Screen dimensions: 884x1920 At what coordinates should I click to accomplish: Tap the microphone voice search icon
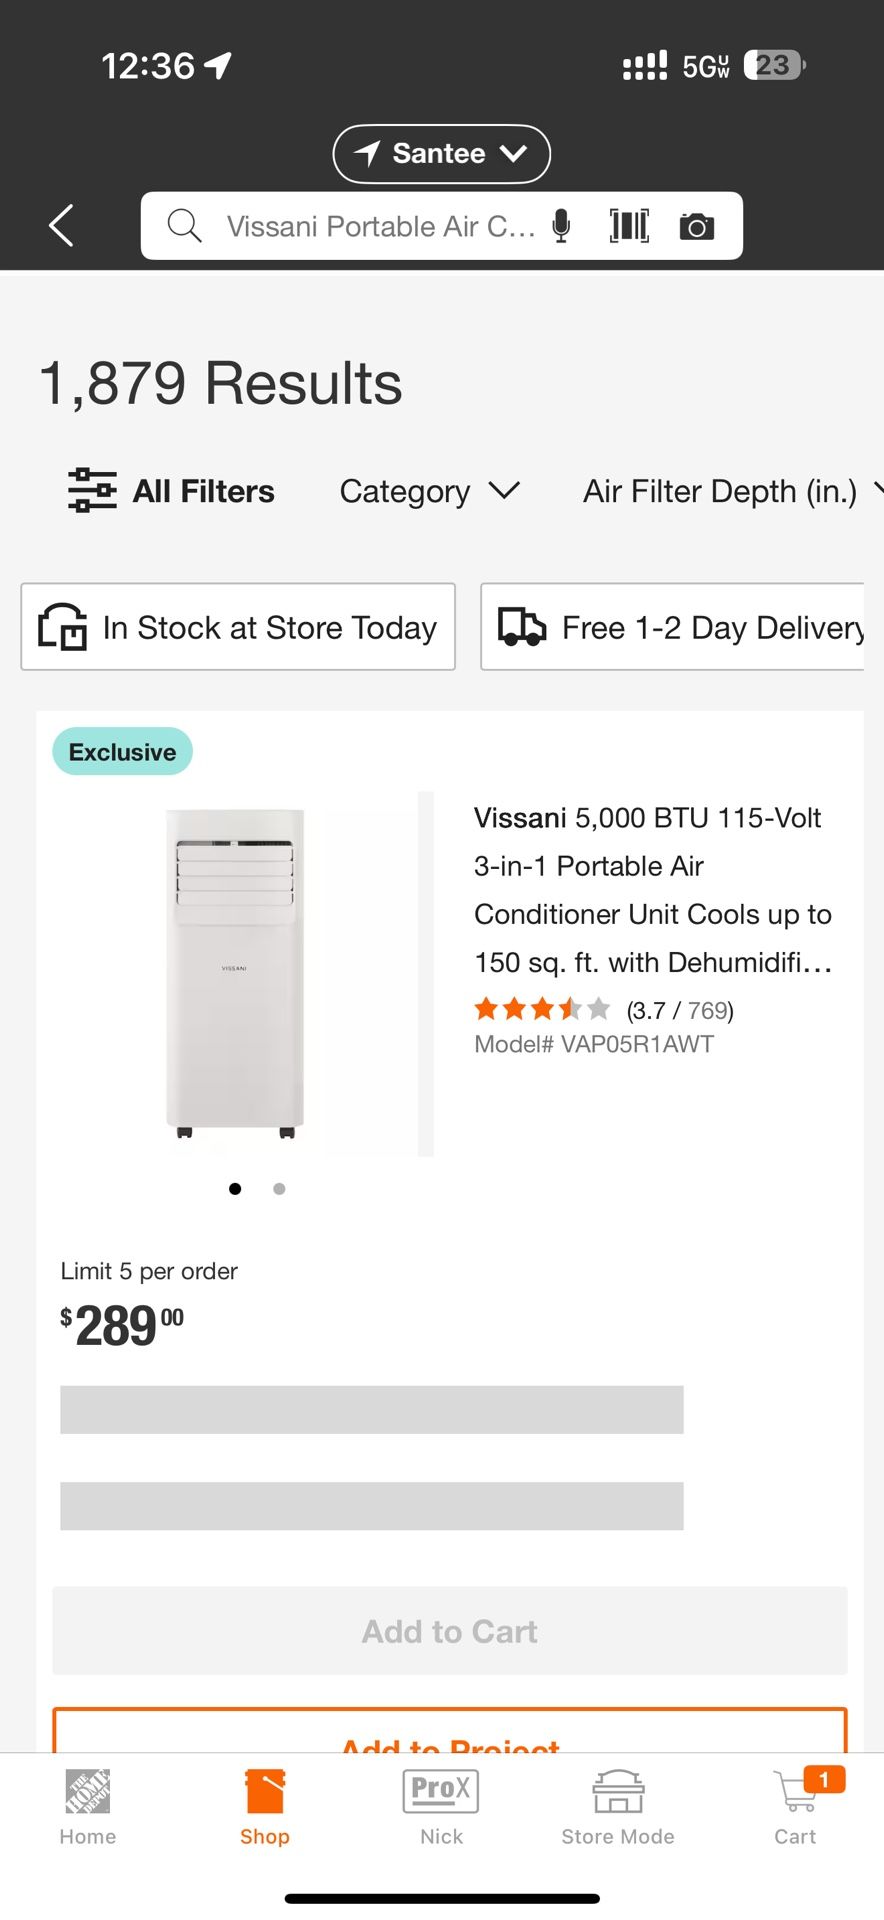[562, 226]
